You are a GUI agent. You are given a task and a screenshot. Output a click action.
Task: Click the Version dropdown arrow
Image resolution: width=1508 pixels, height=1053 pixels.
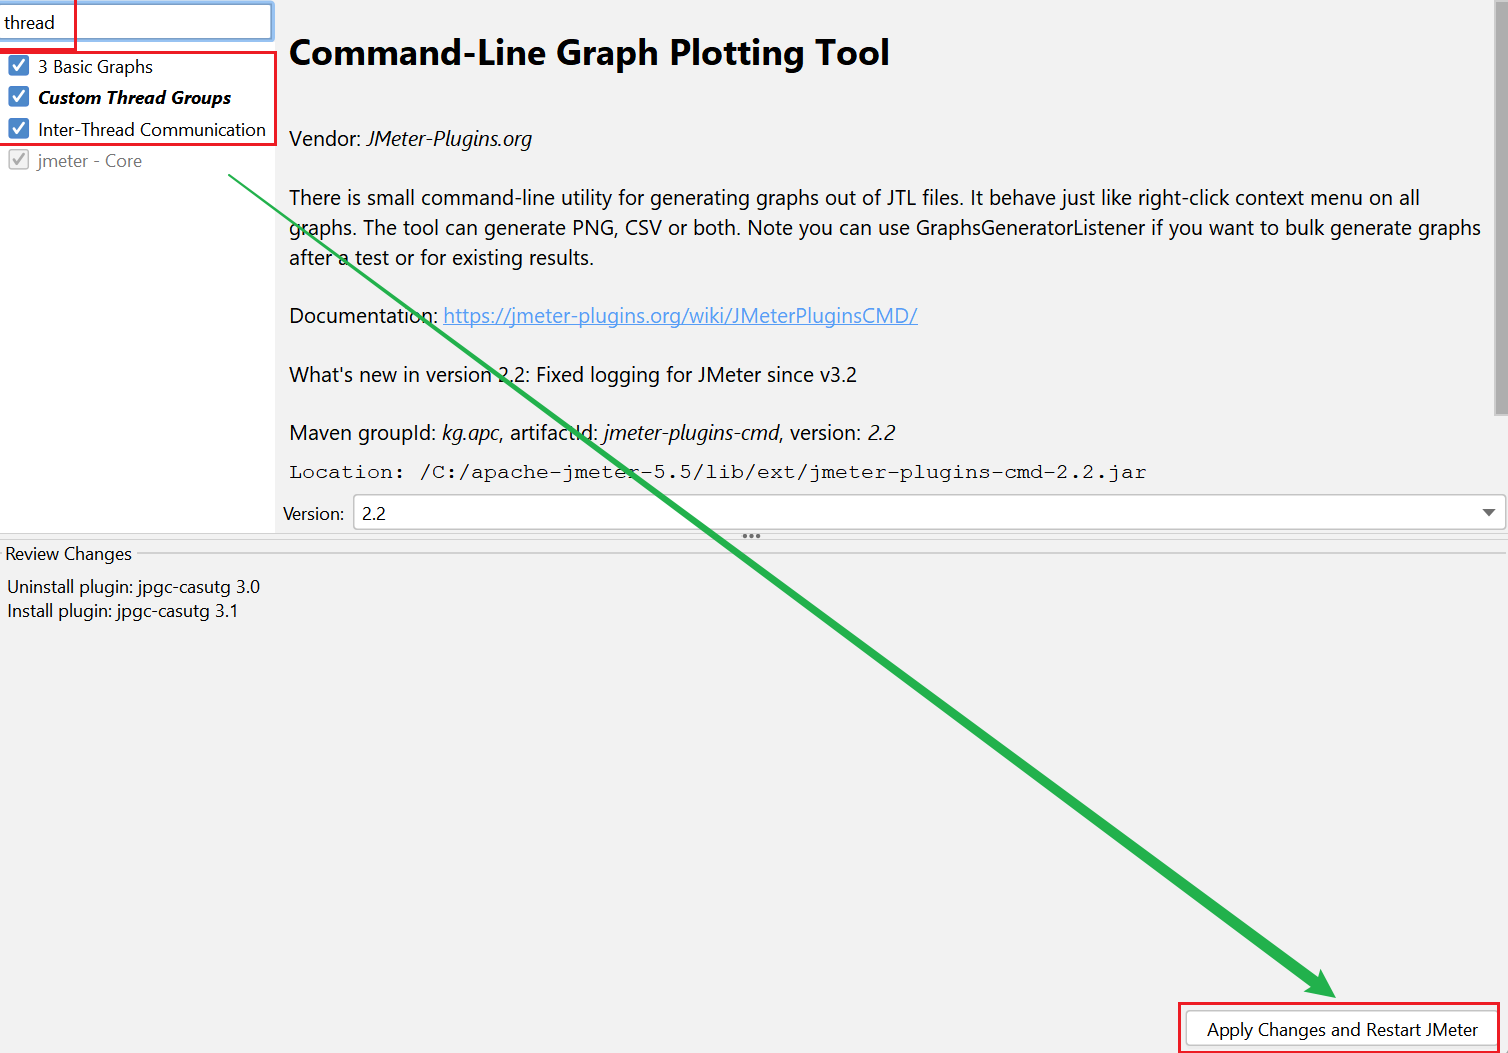click(x=1488, y=513)
